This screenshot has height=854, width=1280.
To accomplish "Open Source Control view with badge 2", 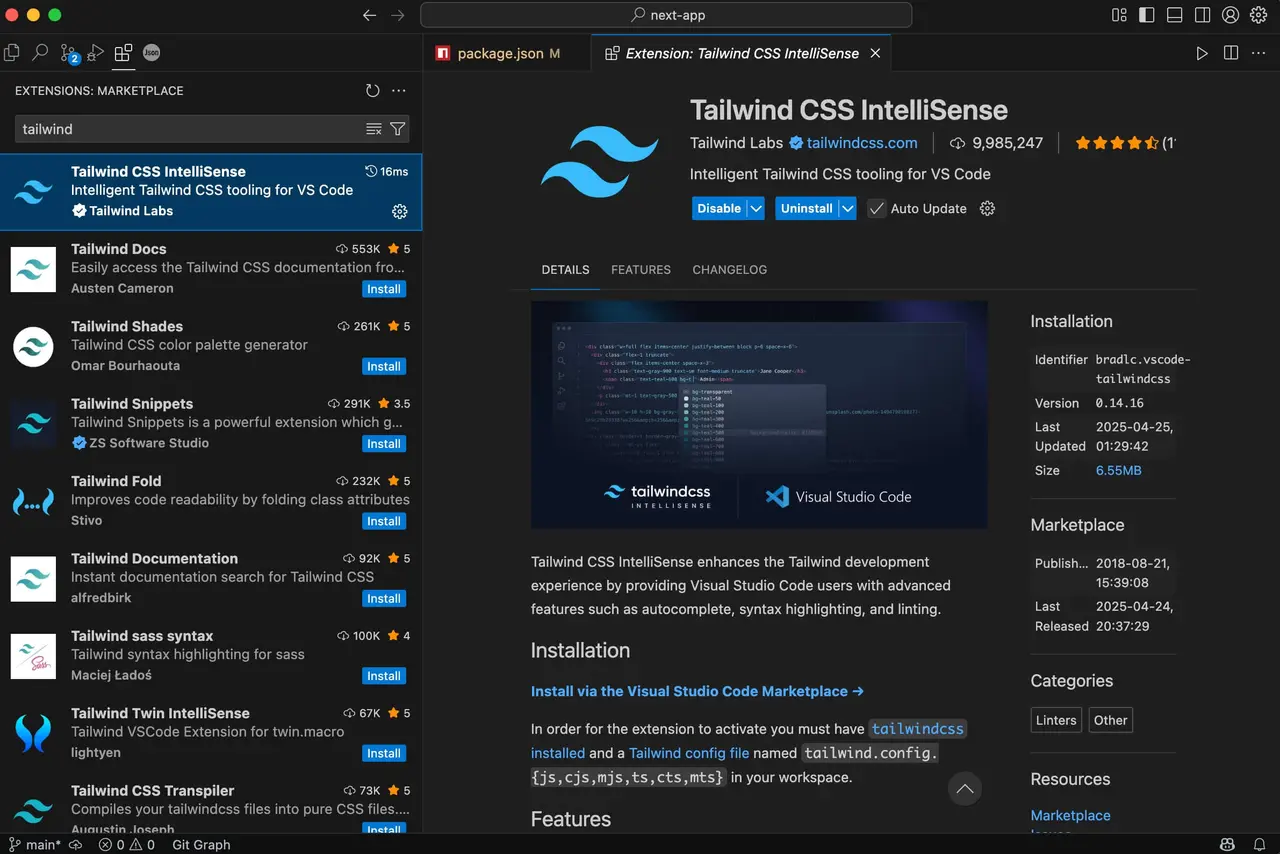I will pyautogui.click(x=69, y=54).
